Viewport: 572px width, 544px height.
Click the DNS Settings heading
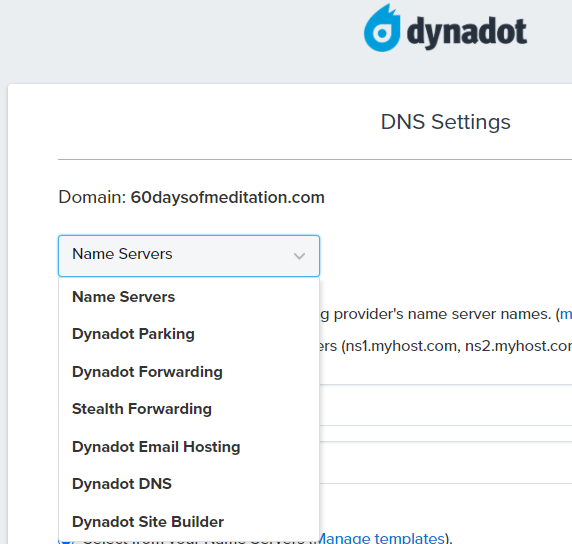(x=445, y=122)
